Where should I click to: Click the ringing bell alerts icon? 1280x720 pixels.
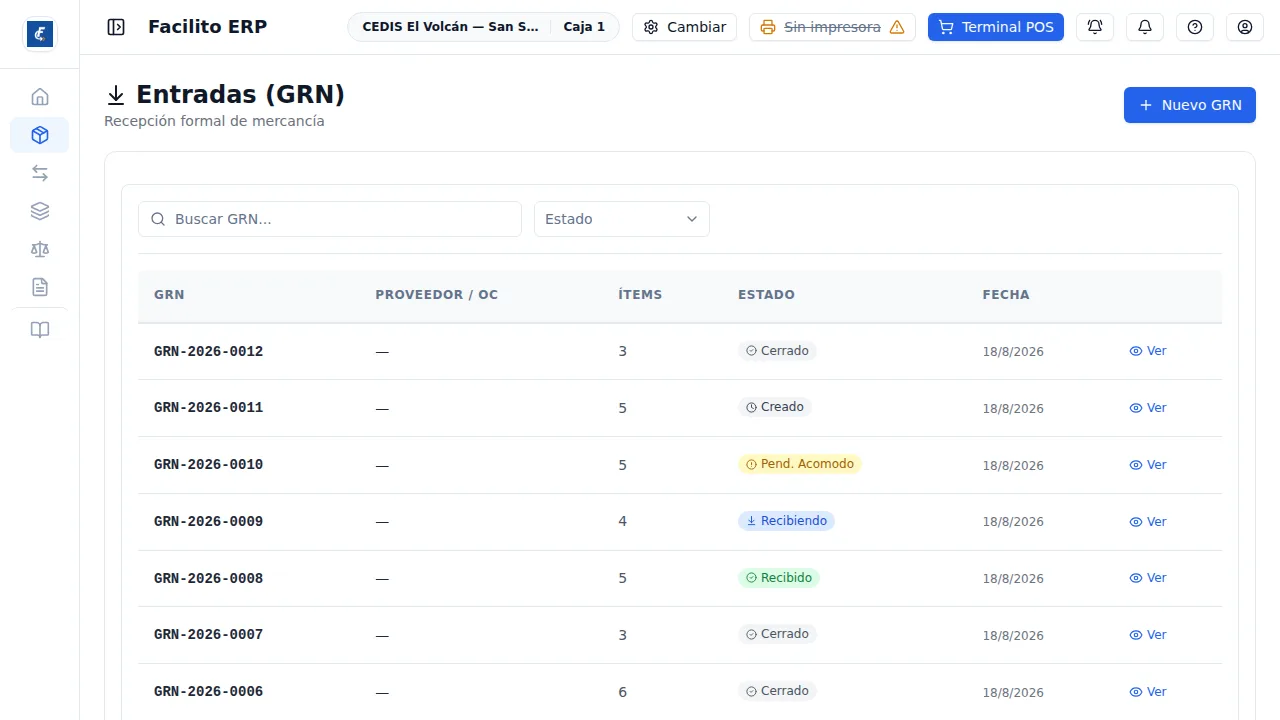pos(1095,27)
